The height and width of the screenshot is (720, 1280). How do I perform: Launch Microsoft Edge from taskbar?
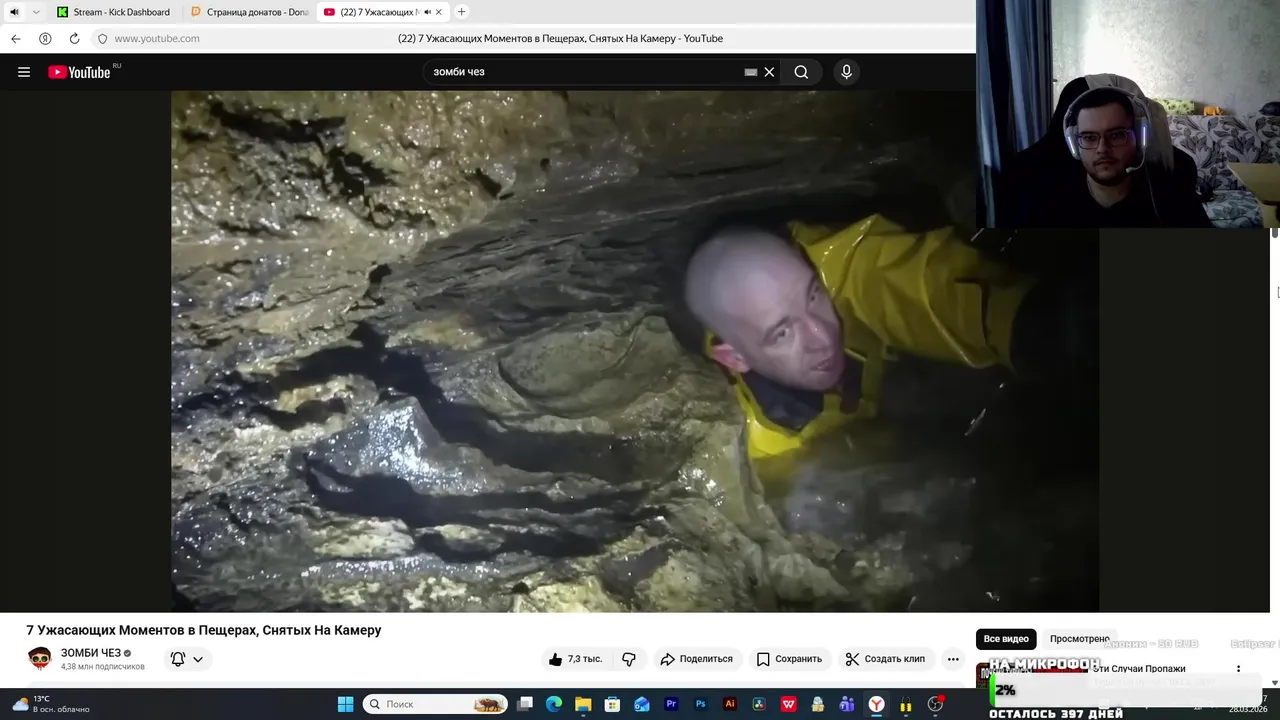554,704
